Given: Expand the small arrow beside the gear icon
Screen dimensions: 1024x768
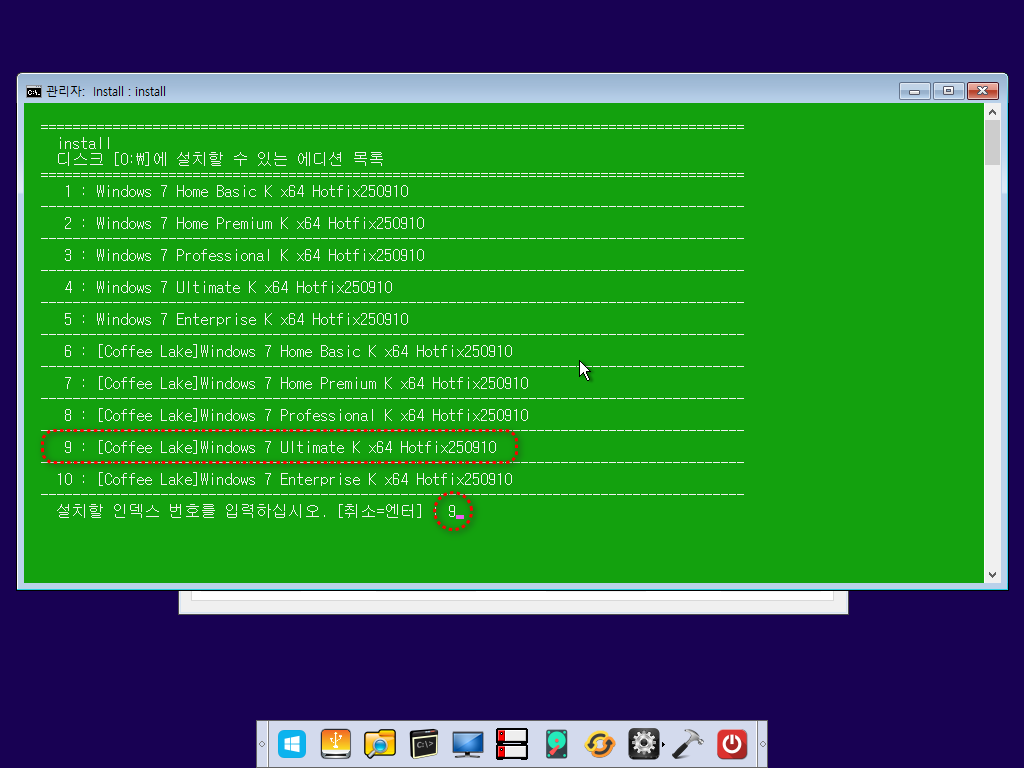Looking at the screenshot, I should click(x=664, y=744).
